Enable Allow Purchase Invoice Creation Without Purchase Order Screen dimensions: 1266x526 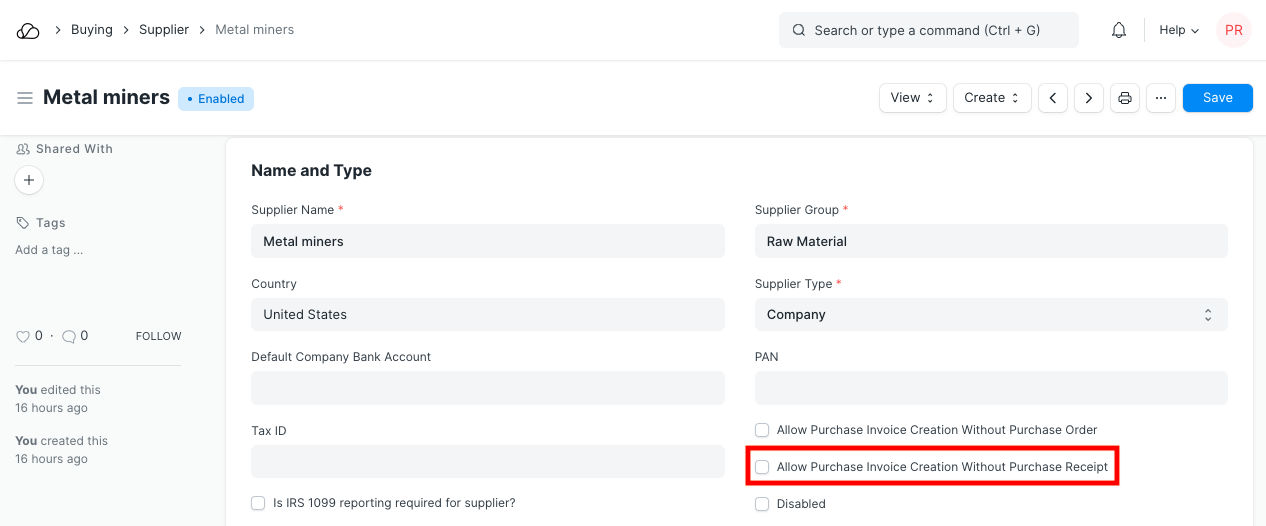tap(762, 430)
